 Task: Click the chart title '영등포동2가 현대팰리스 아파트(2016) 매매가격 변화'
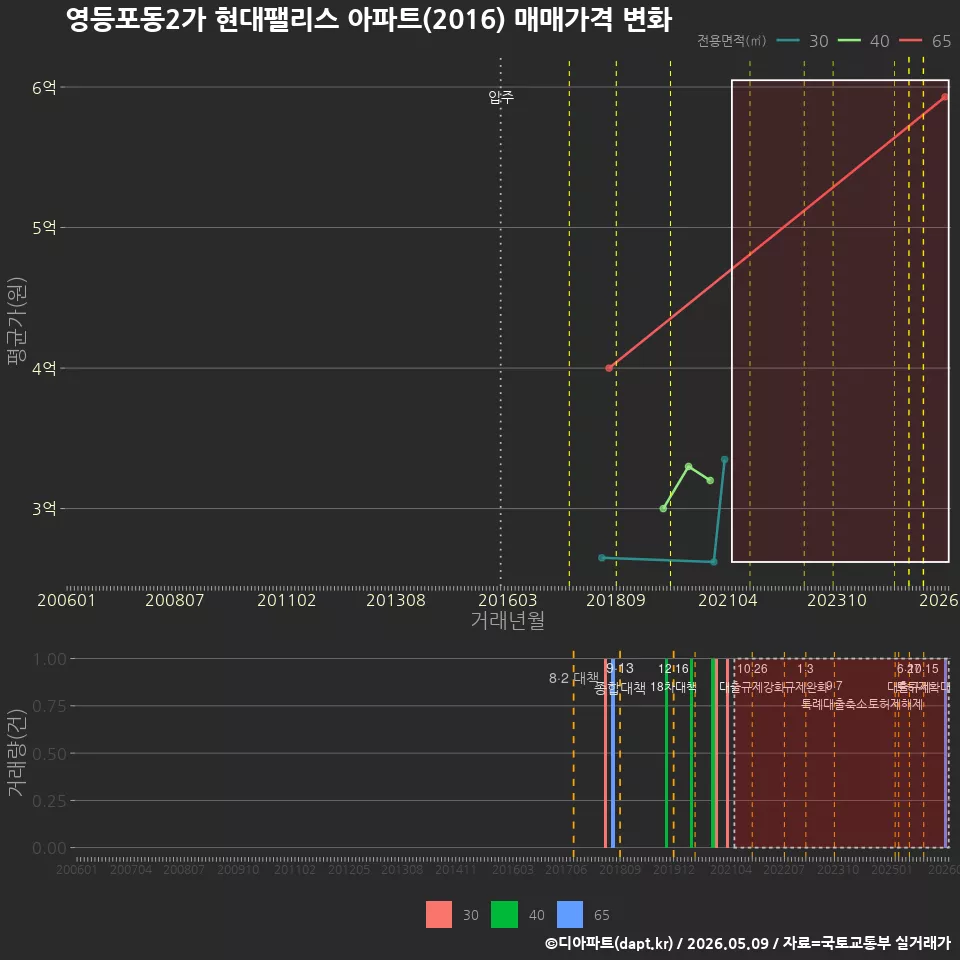tap(369, 20)
